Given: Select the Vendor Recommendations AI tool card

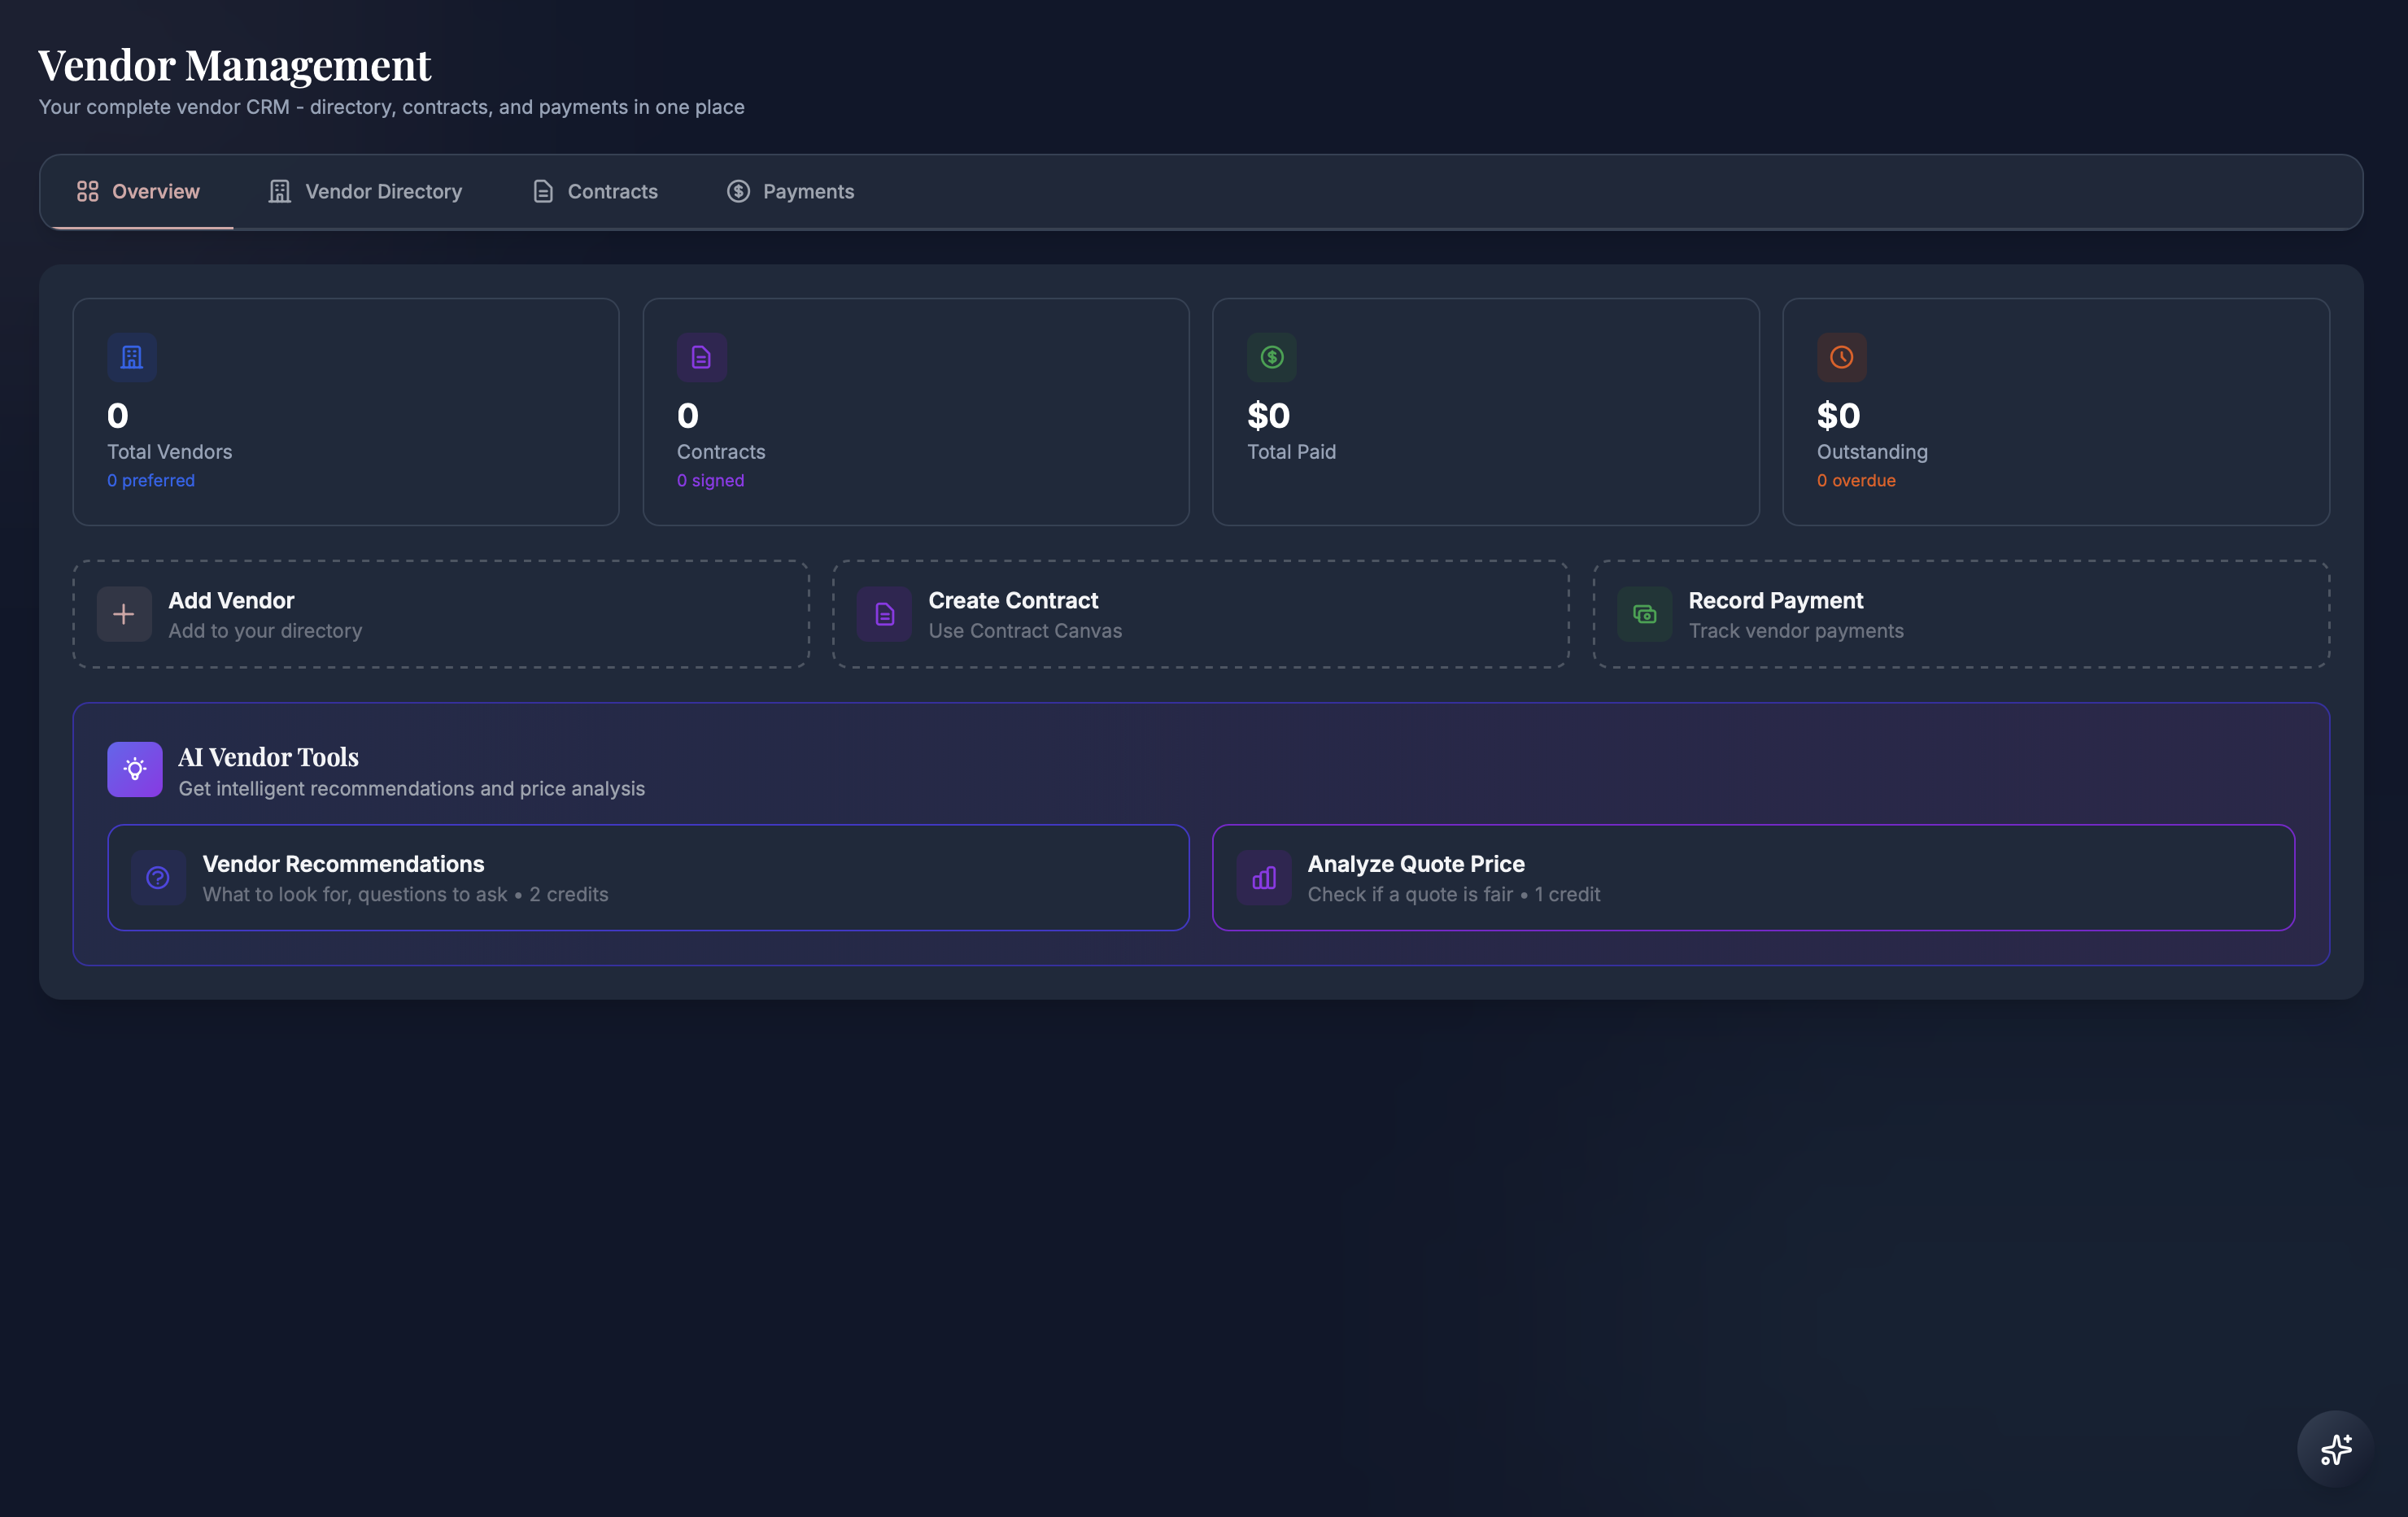Looking at the screenshot, I should point(648,877).
